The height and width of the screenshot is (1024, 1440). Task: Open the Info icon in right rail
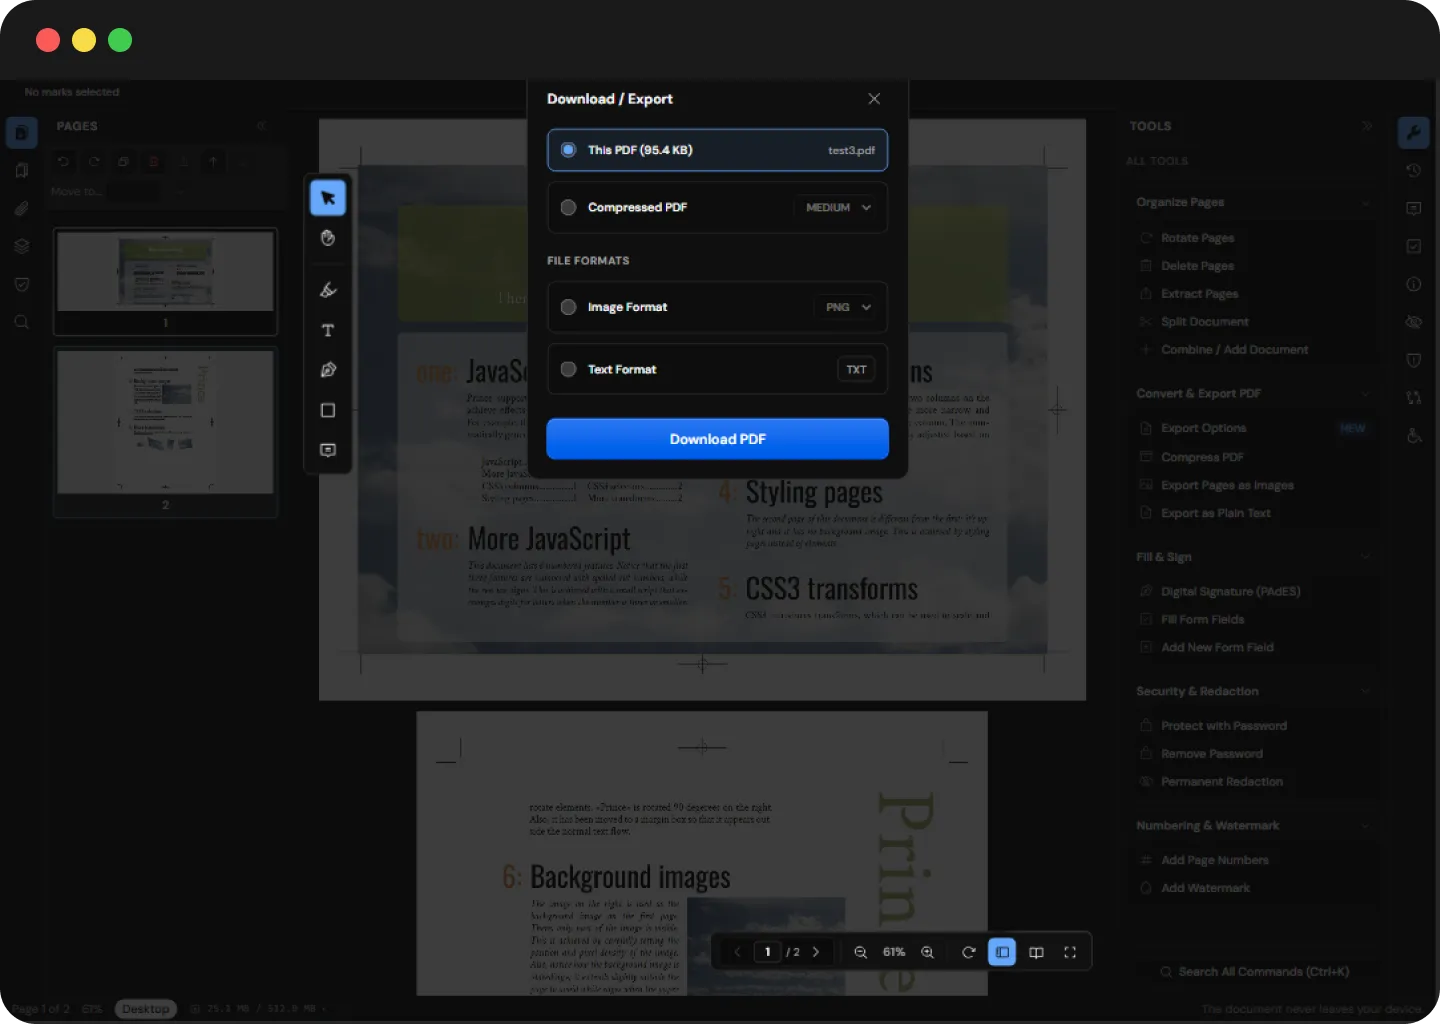tap(1414, 284)
